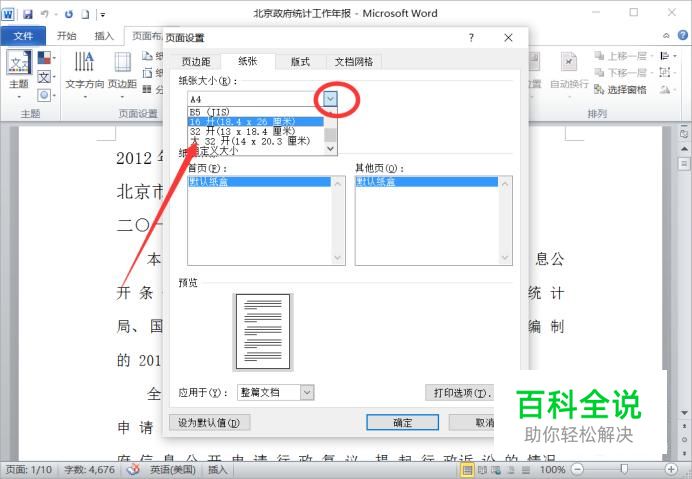Switch to Draft view icon
The width and height of the screenshot is (692, 479).
(526, 470)
